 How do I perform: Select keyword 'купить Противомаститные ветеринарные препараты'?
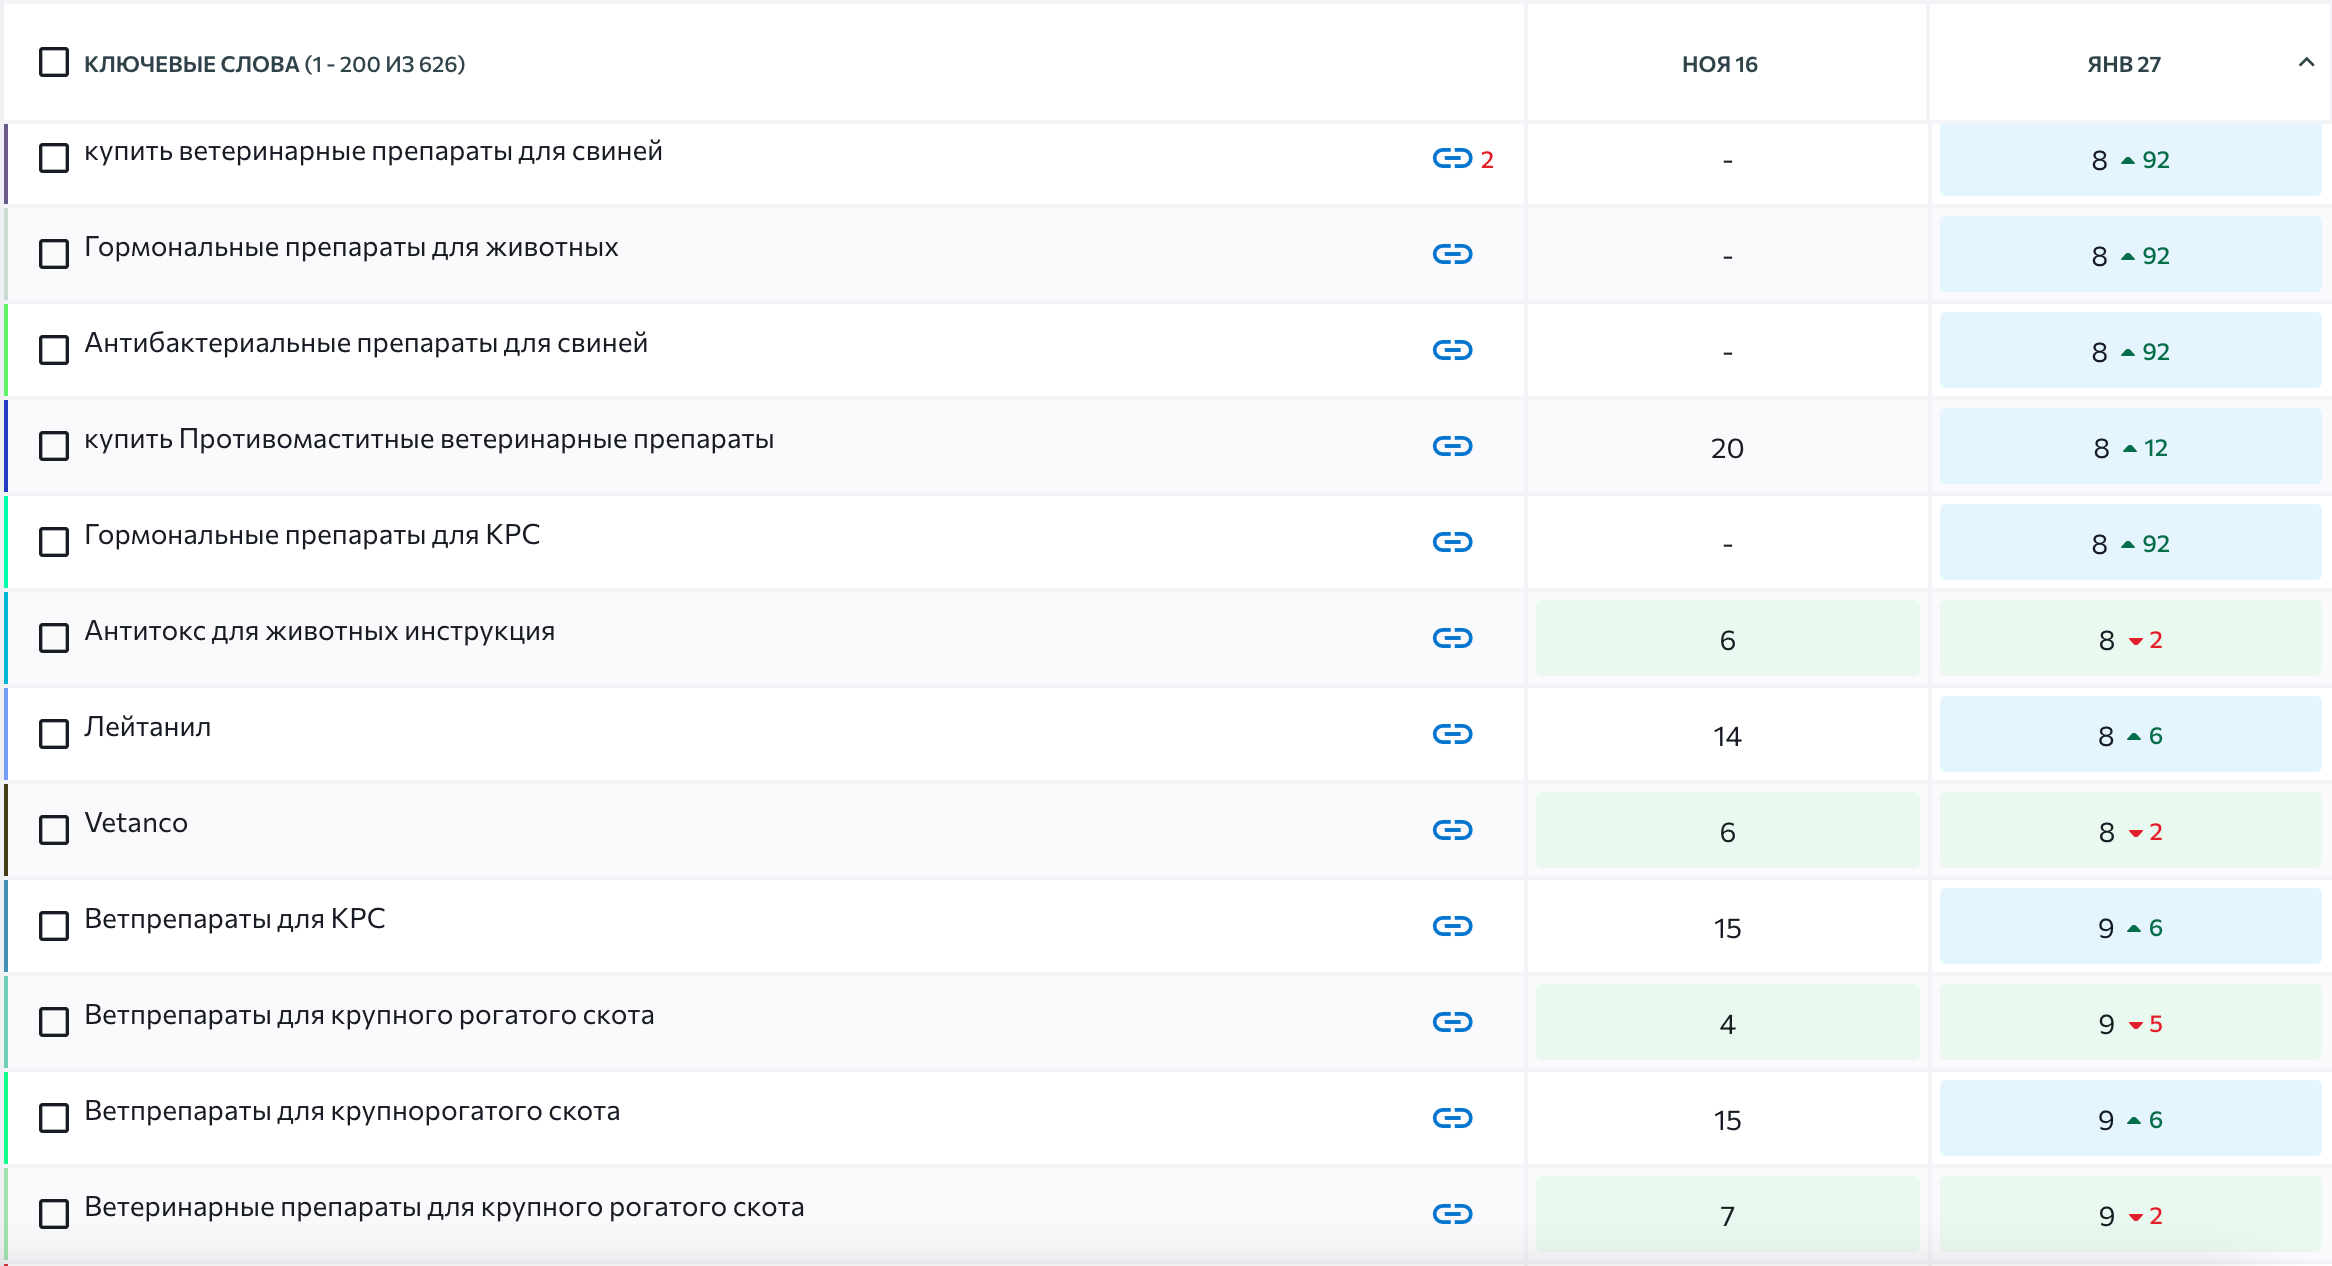(x=429, y=440)
